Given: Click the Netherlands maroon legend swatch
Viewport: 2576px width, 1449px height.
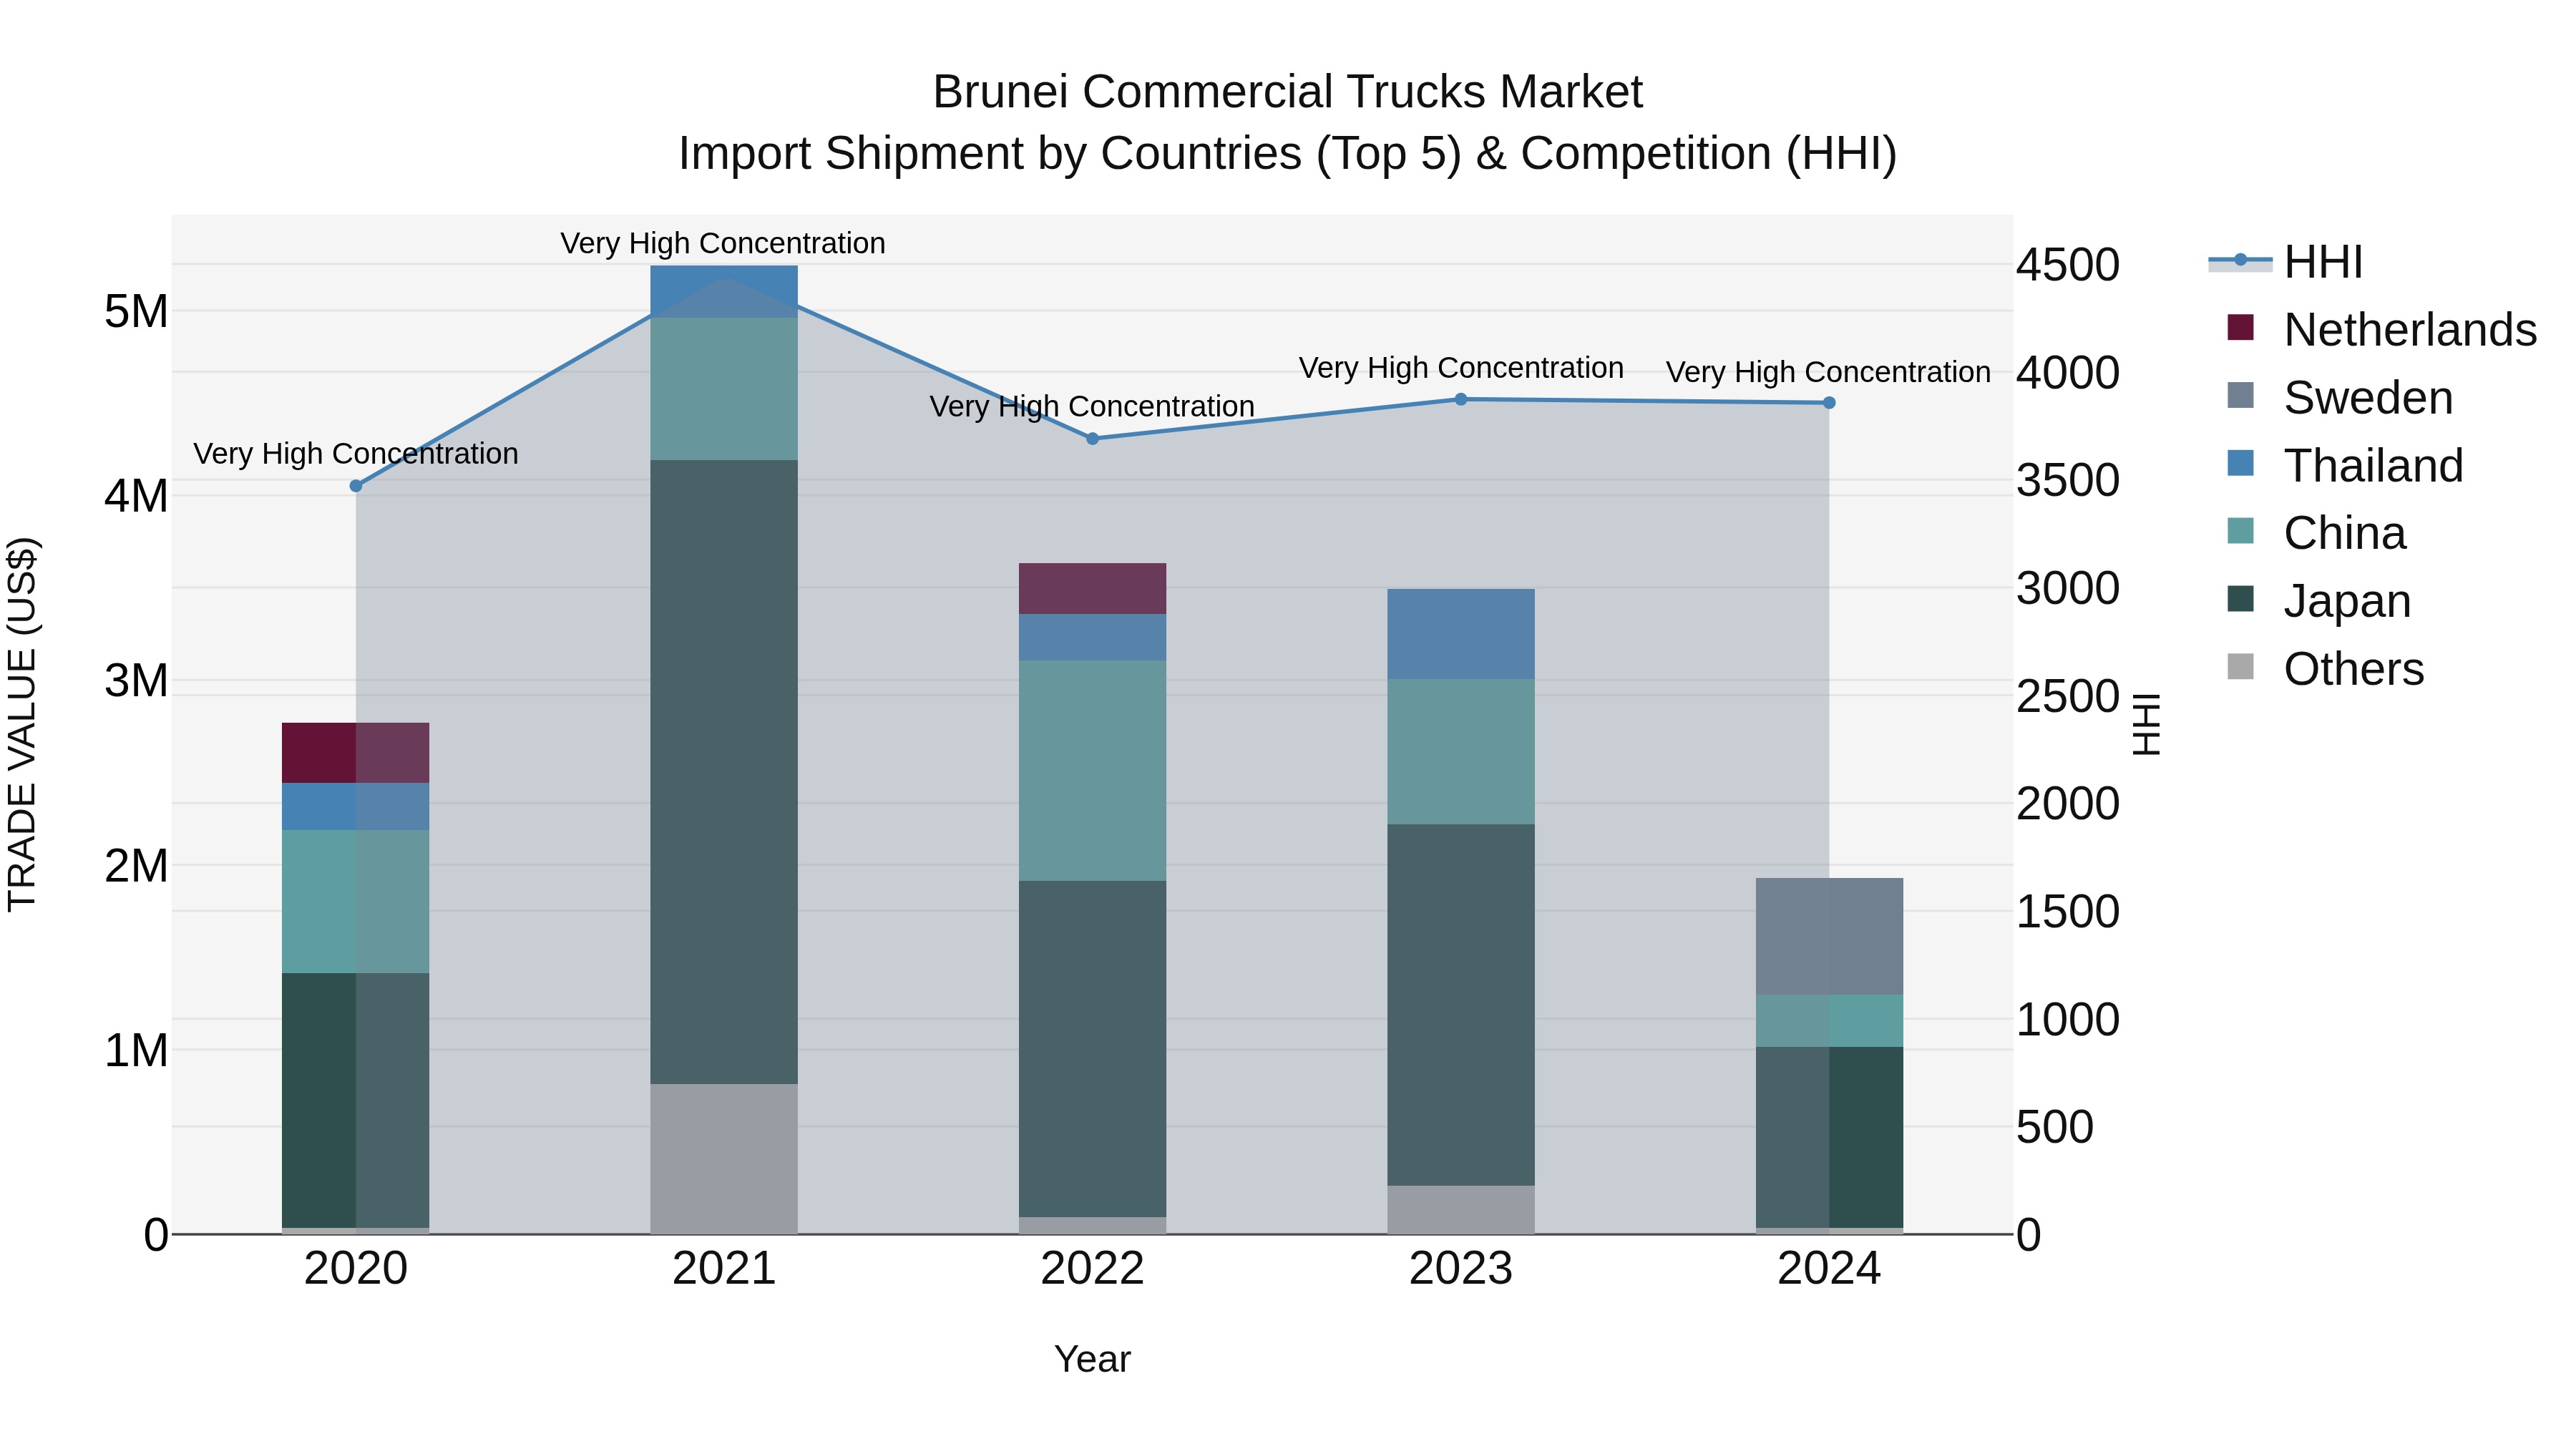Looking at the screenshot, I should 2241,327.
